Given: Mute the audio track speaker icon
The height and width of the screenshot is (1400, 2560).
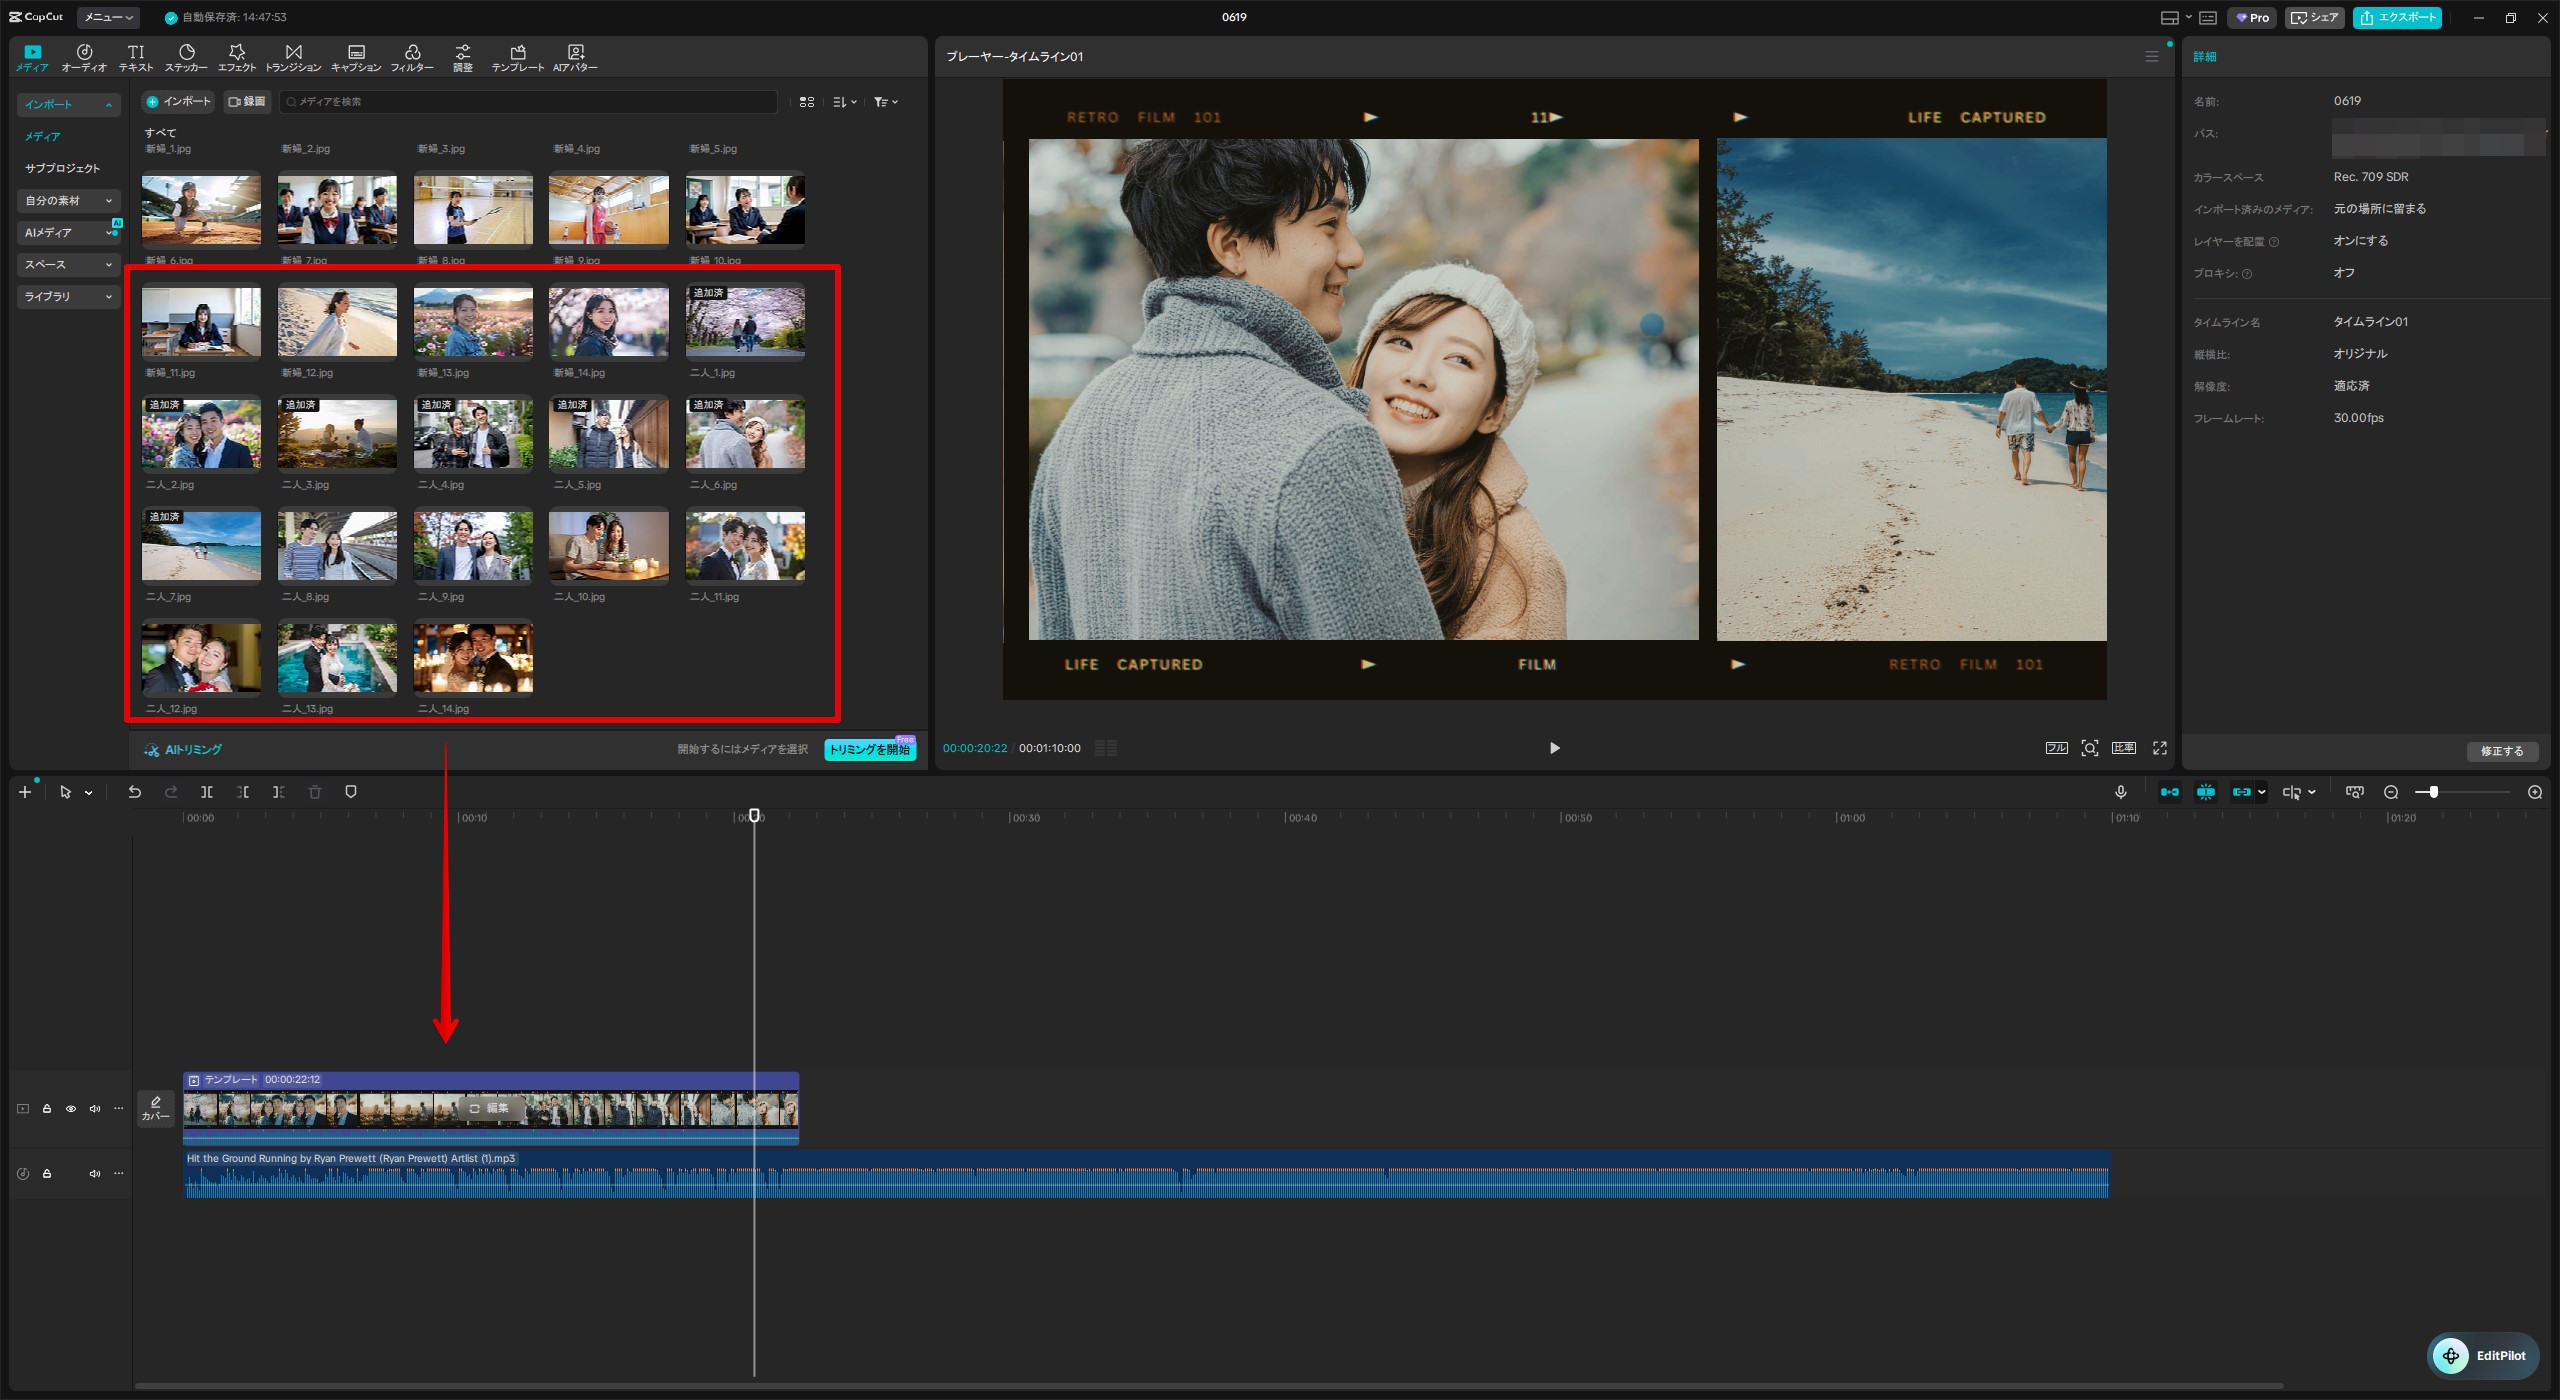Looking at the screenshot, I should pyautogui.click(x=95, y=1173).
